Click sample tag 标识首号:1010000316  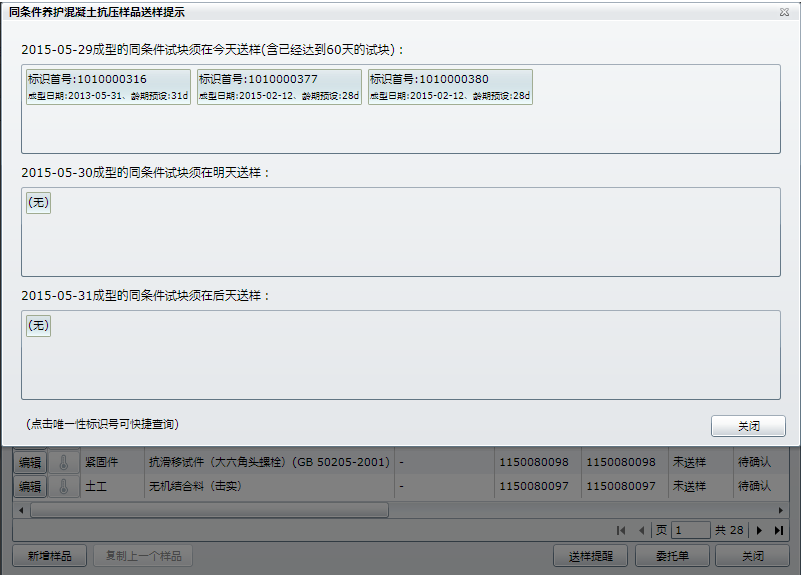click(x=108, y=87)
